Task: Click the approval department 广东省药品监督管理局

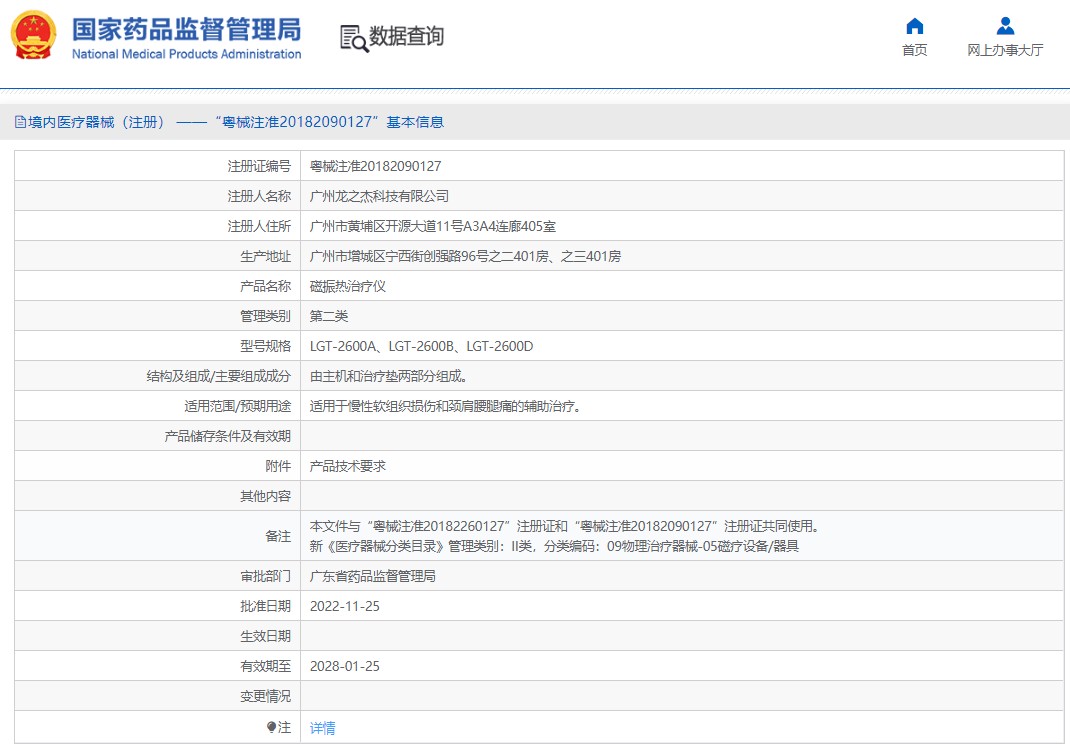Action: click(x=373, y=576)
